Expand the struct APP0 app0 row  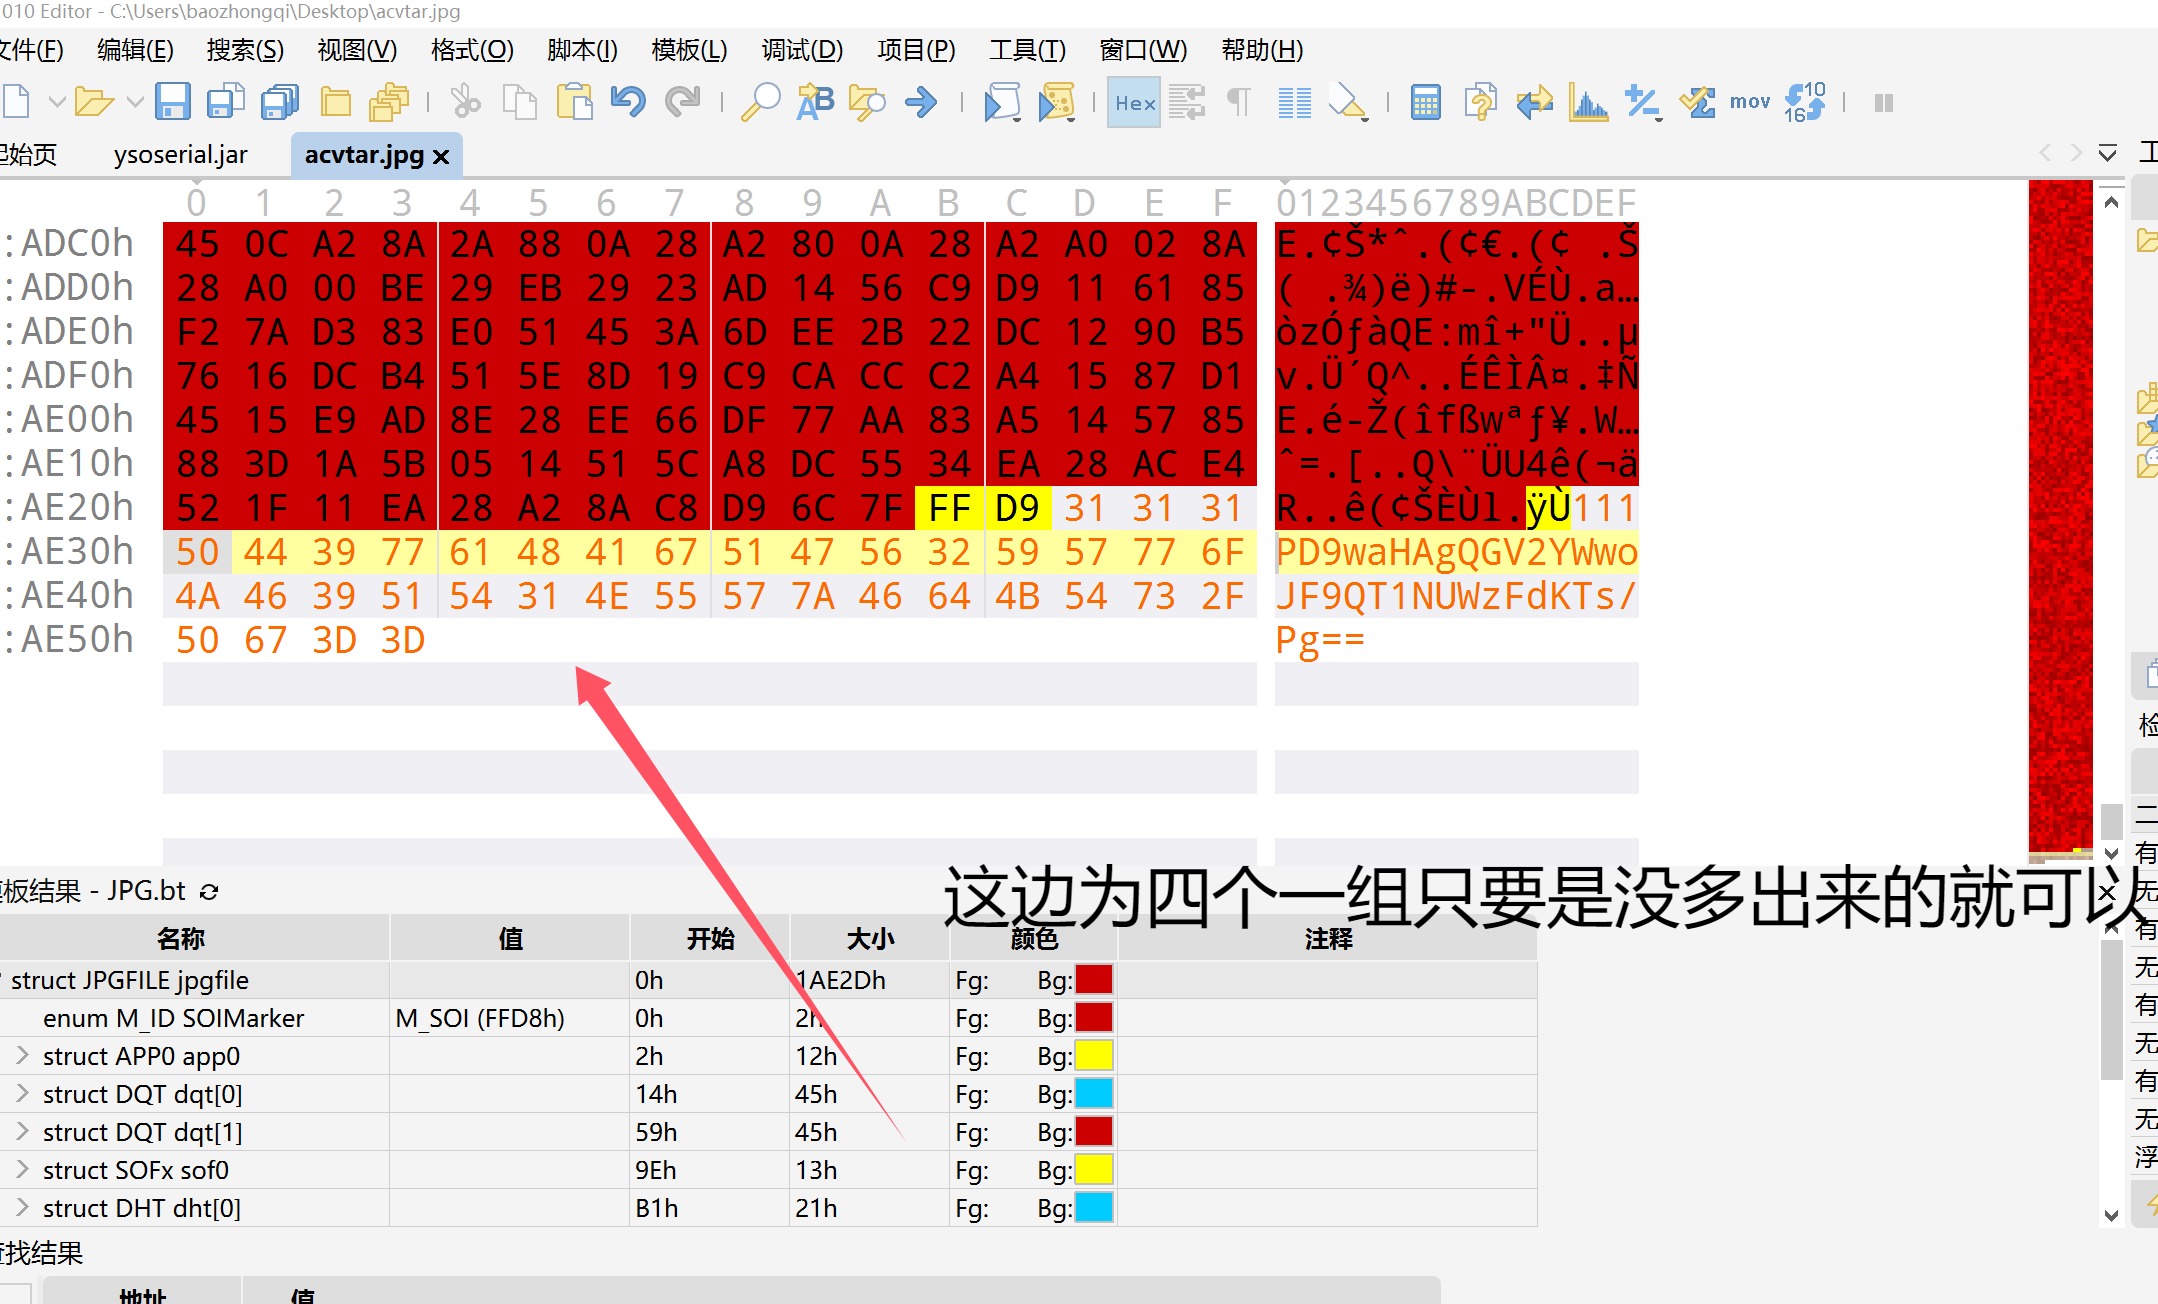(x=22, y=1056)
